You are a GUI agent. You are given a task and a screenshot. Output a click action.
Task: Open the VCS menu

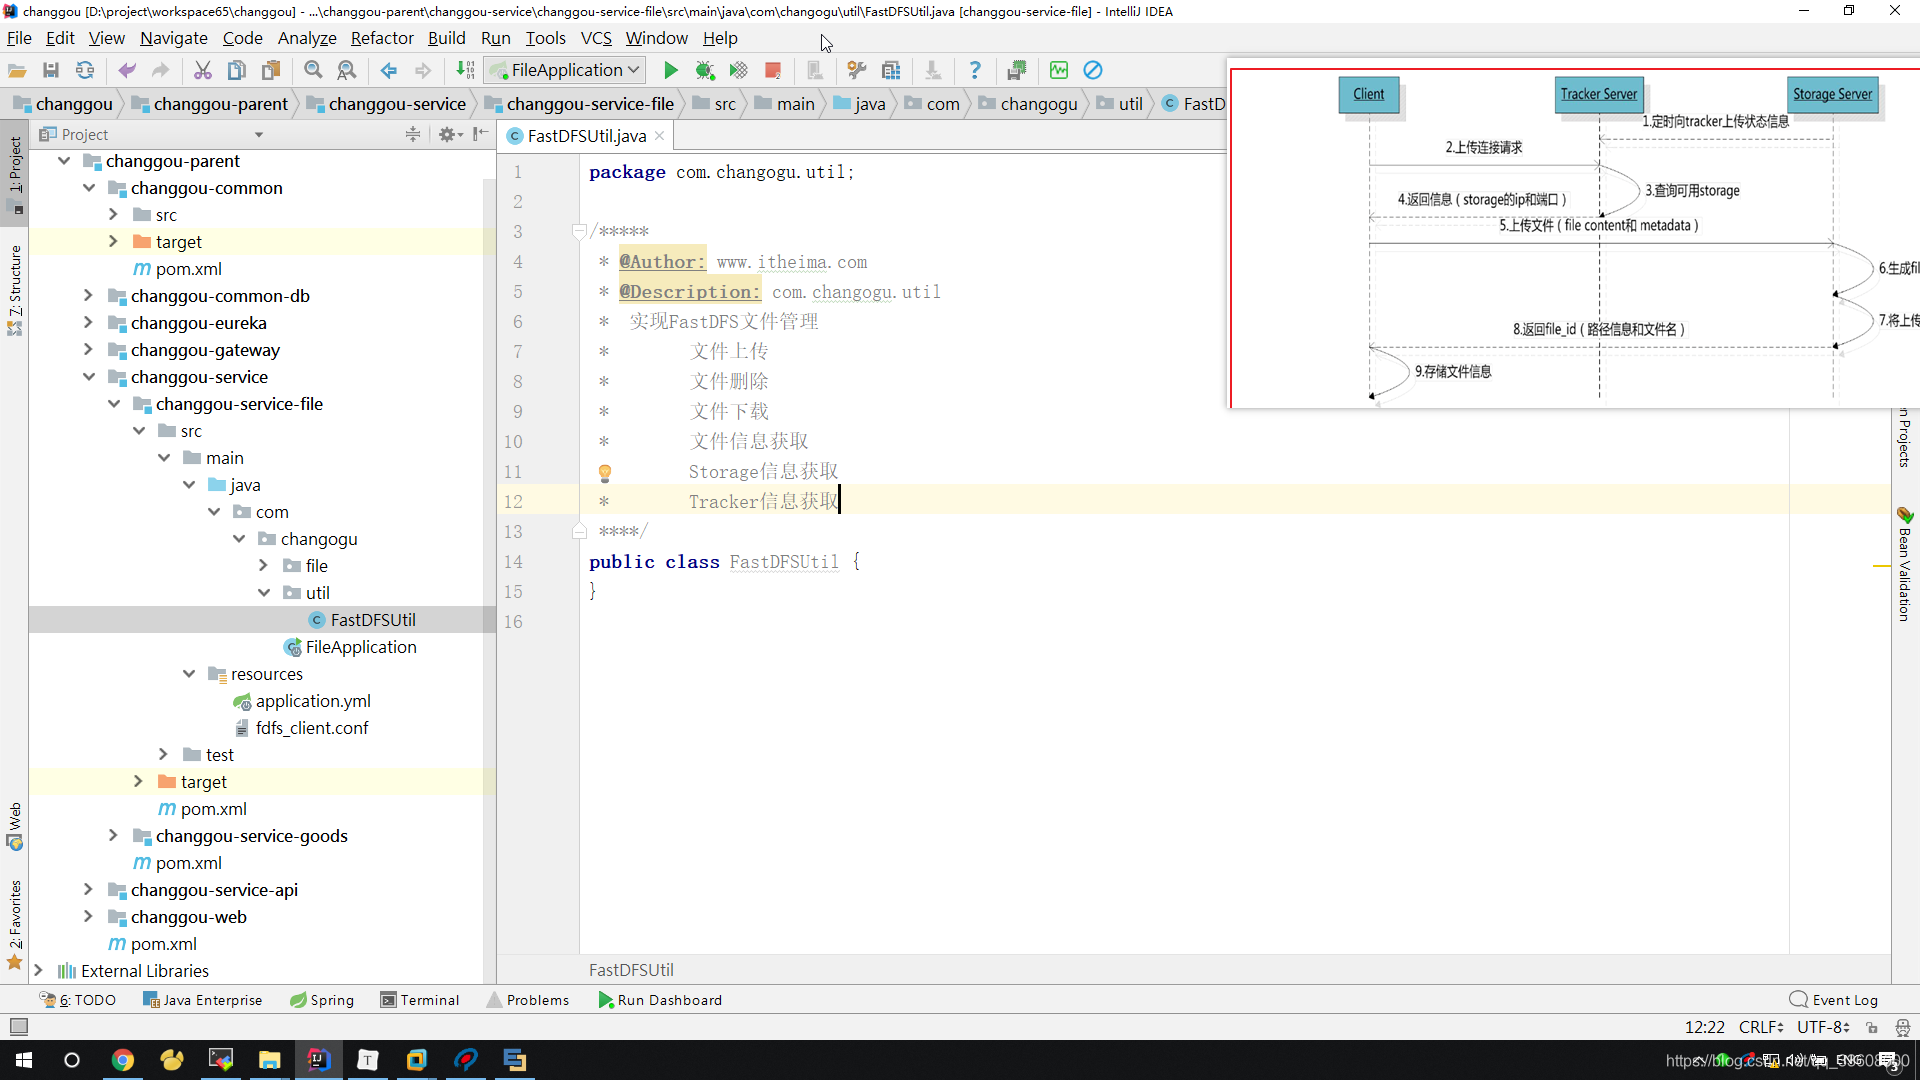pyautogui.click(x=596, y=38)
